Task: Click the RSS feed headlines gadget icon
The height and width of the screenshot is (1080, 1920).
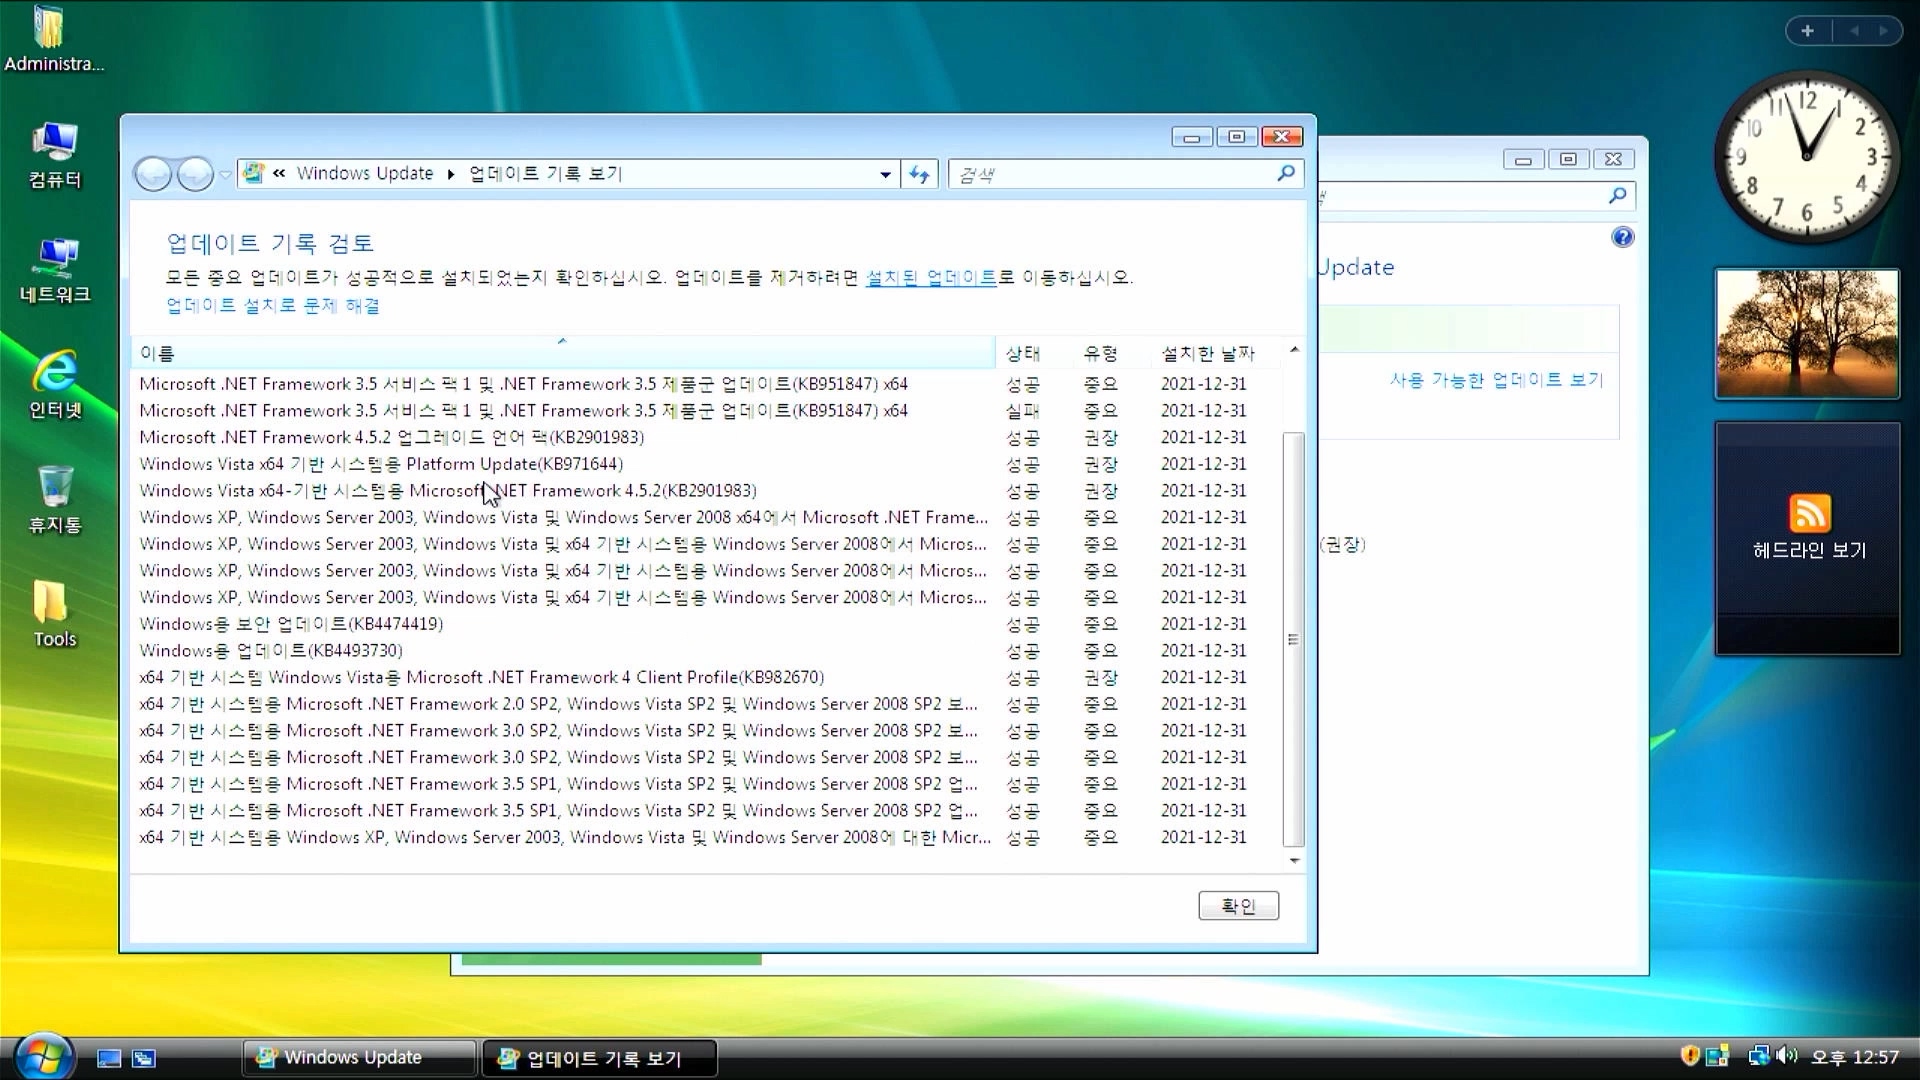Action: pyautogui.click(x=1809, y=514)
